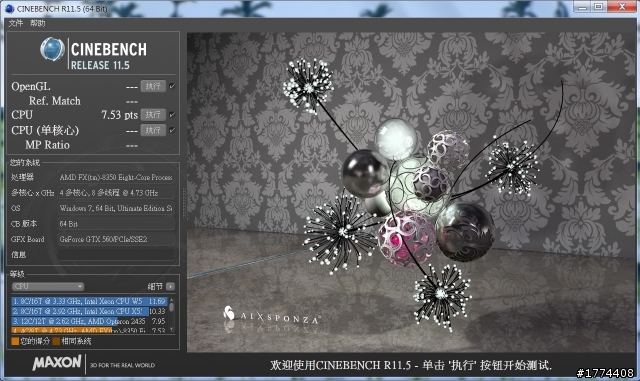Viewport: 640px width, 381px height.
Task: Click the scroll down arrow of ranking list
Action: 171,329
